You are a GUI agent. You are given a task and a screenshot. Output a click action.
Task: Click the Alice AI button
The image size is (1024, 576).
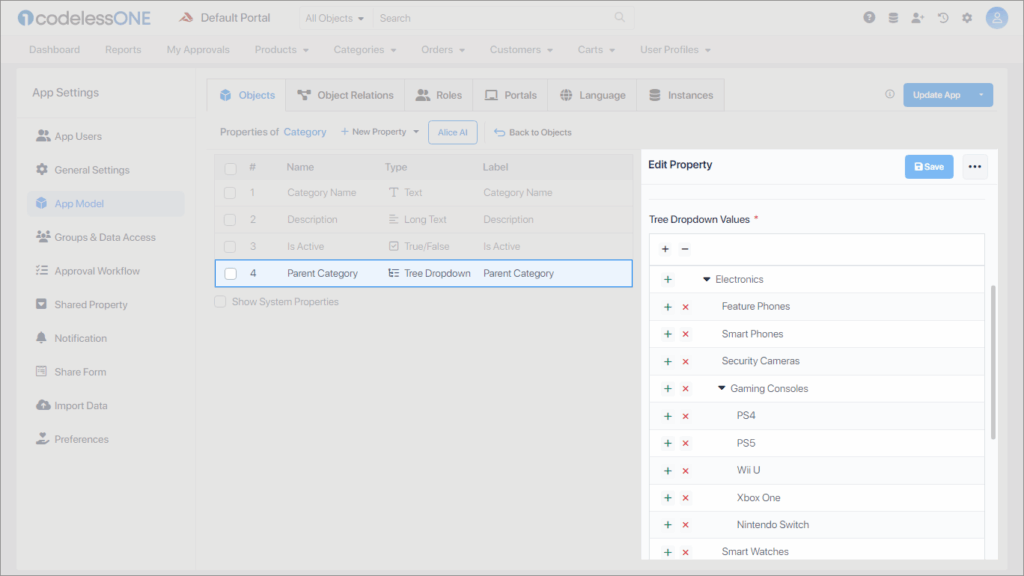453,132
